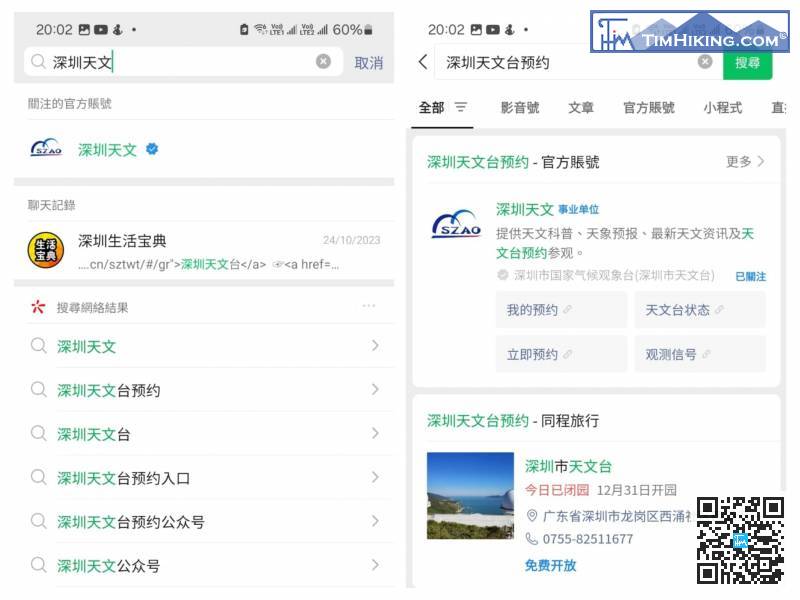This screenshot has height=600, width=800.
Task: Select the suggestion 深圳天文台预约入口
Action: click(204, 478)
